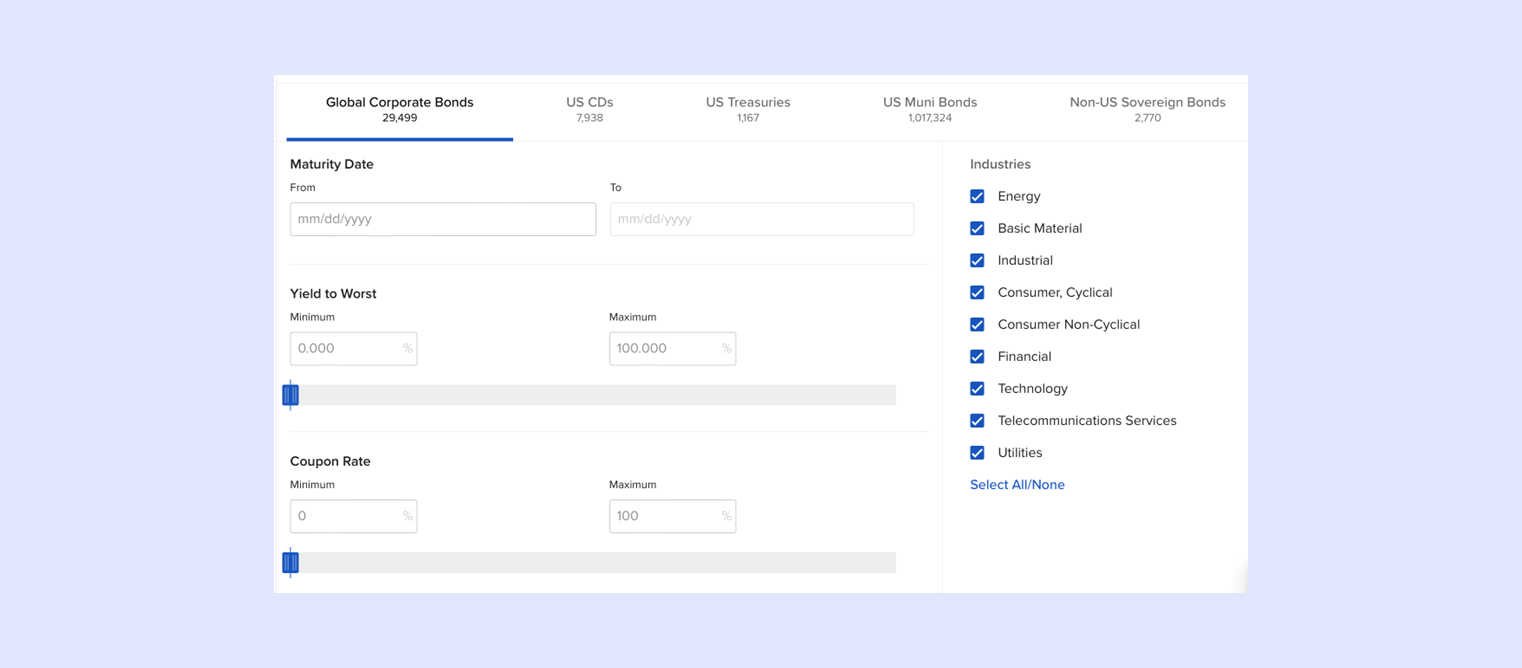1522x668 pixels.
Task: Click the Yield to Worst slider handle
Action: coord(291,395)
